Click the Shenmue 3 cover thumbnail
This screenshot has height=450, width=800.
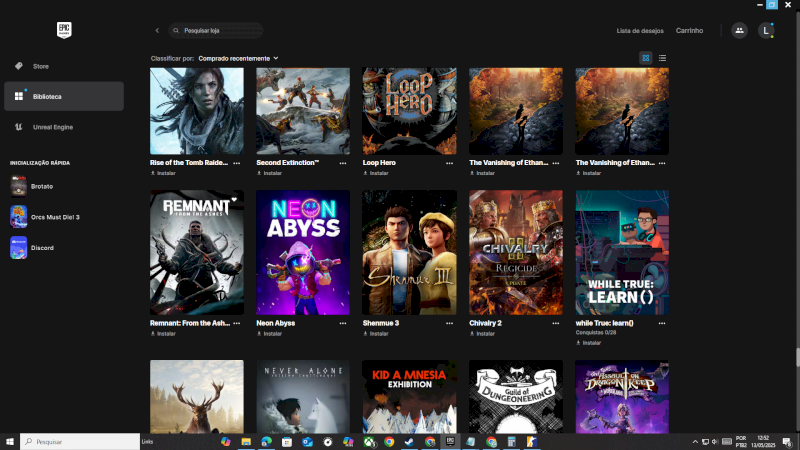[409, 253]
